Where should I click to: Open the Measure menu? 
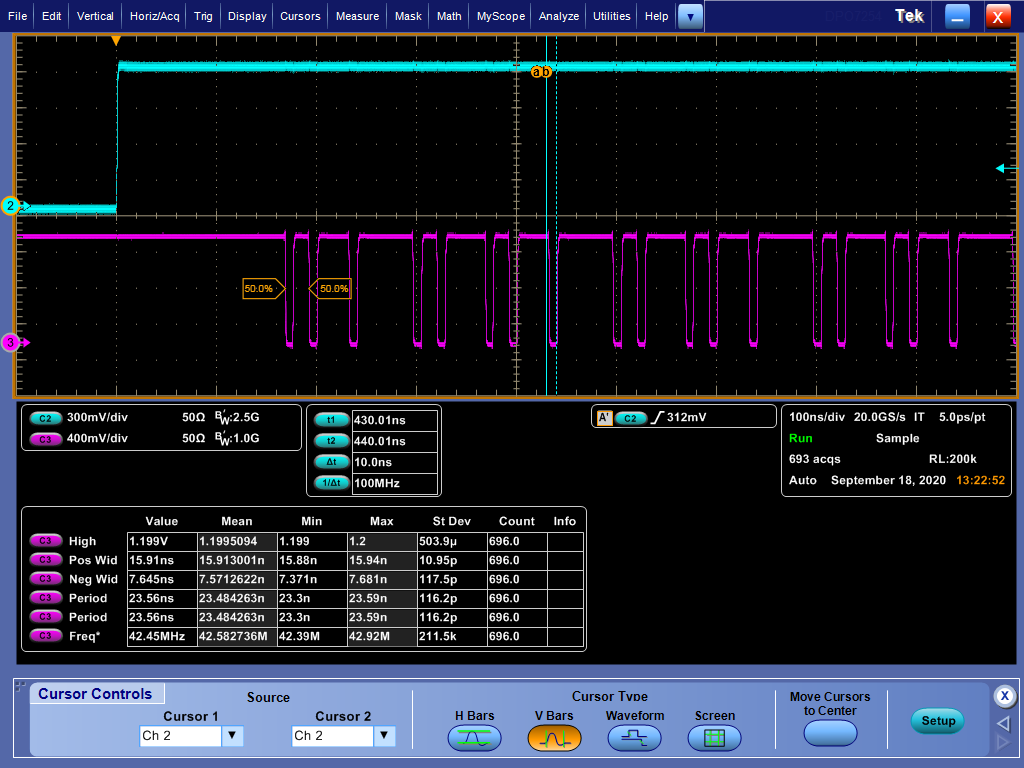tap(357, 16)
